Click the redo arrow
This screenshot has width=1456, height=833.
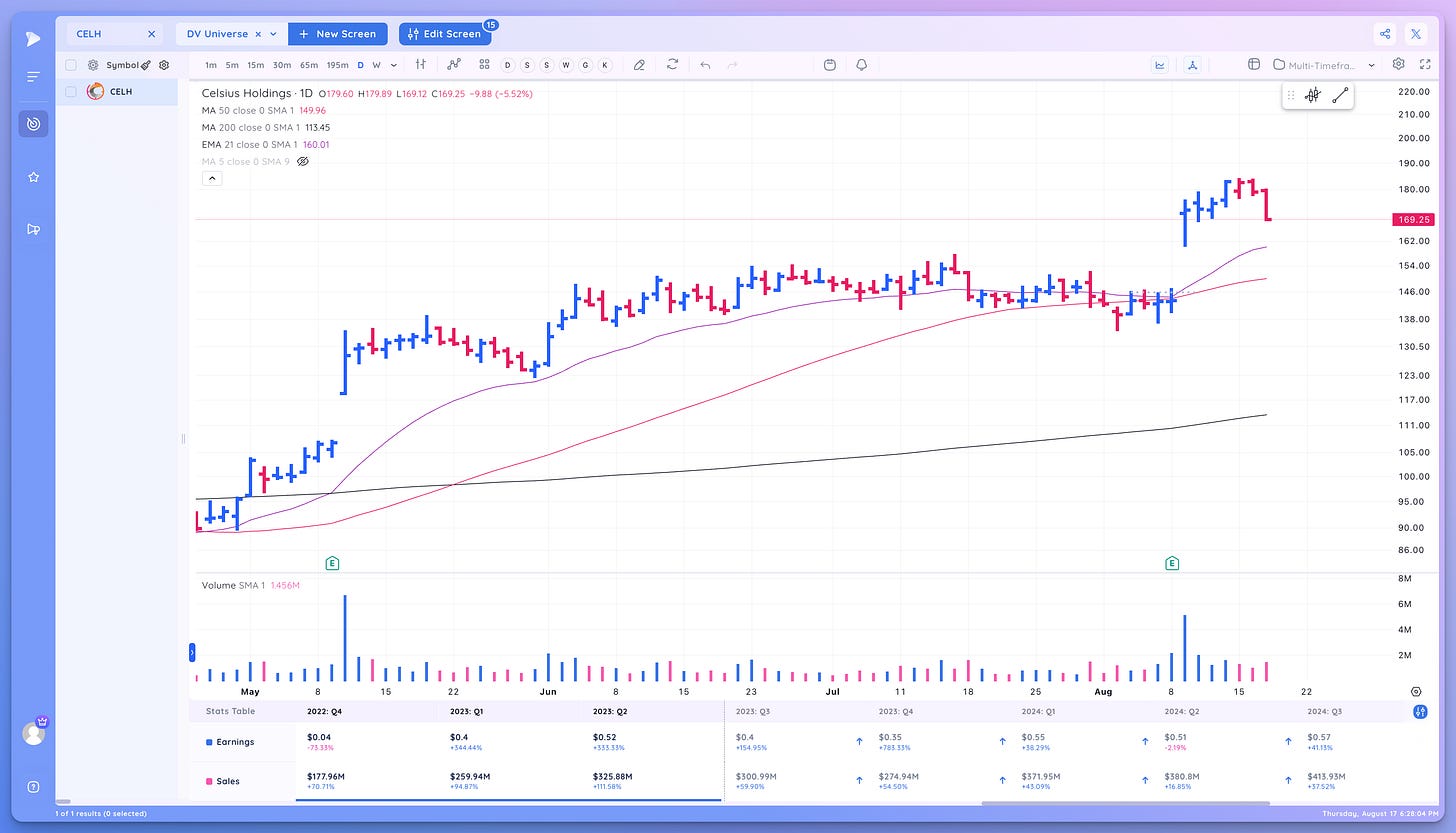click(732, 64)
